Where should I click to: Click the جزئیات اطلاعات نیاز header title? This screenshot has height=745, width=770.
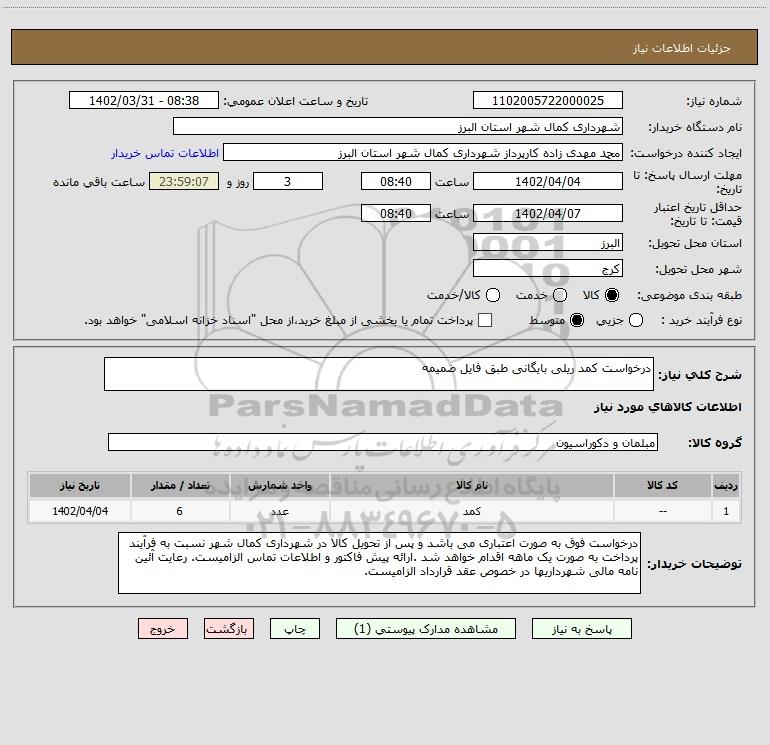(x=682, y=48)
